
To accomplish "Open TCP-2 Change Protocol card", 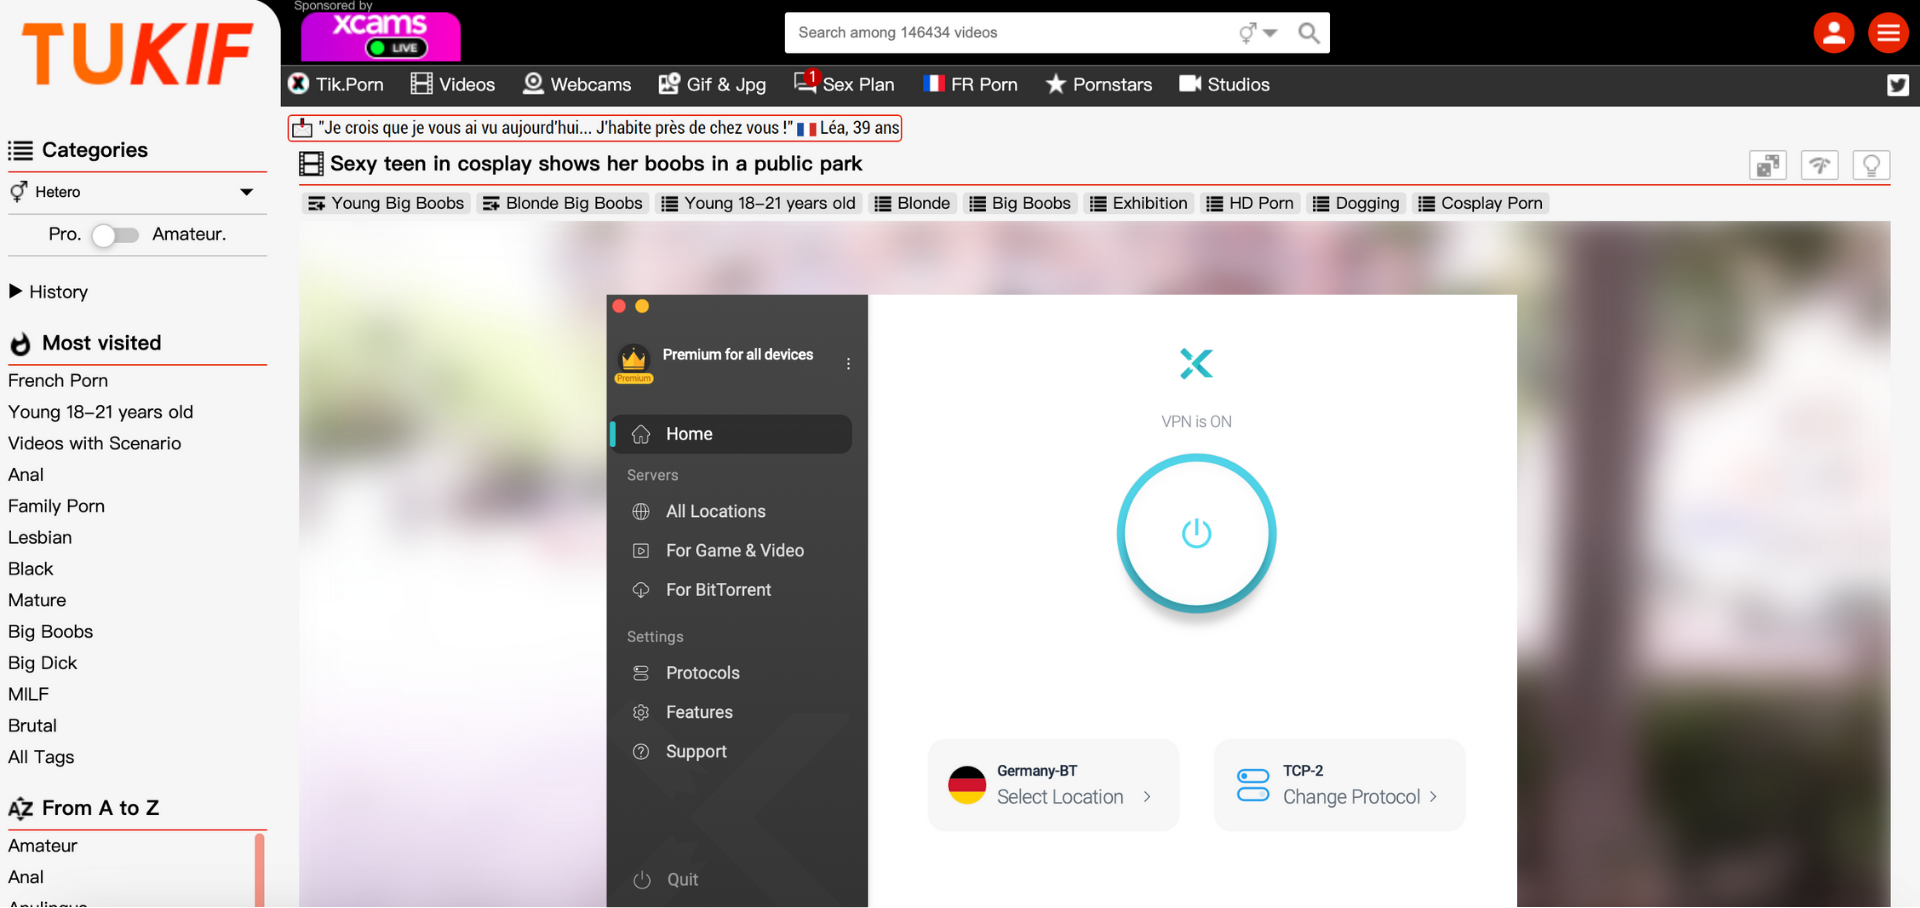I will [1339, 785].
